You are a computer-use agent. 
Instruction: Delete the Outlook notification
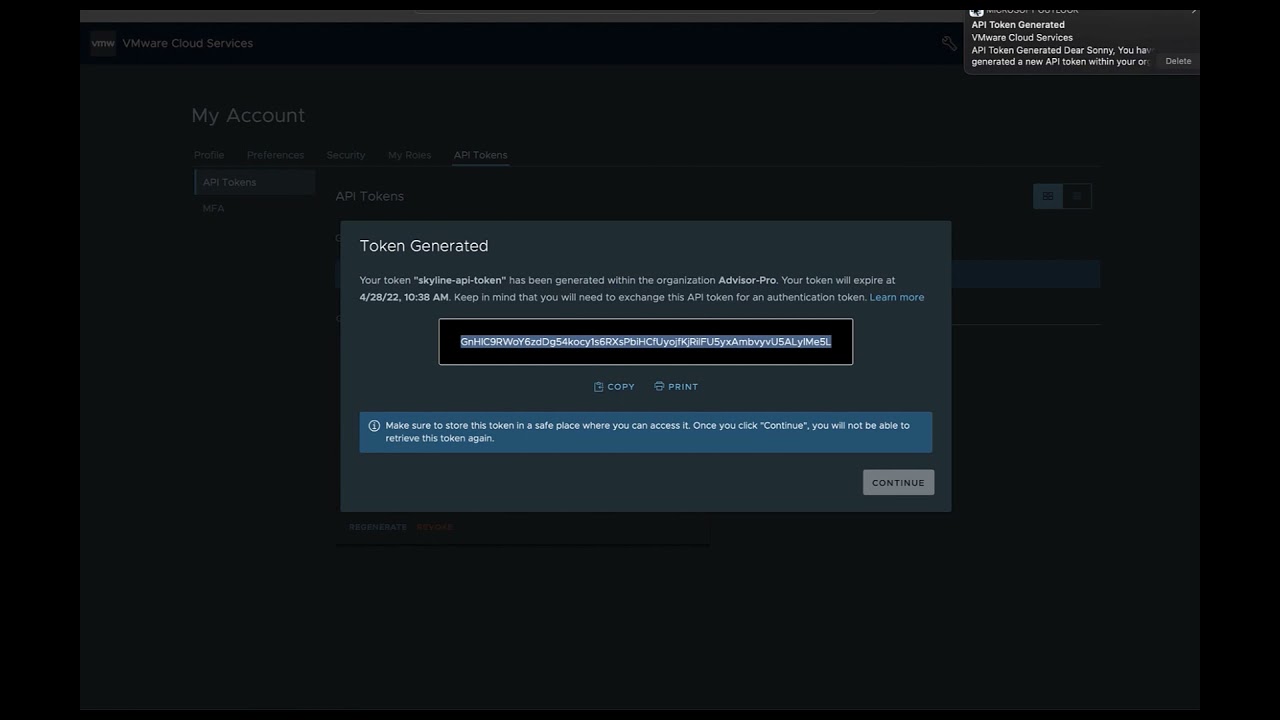(x=1178, y=61)
